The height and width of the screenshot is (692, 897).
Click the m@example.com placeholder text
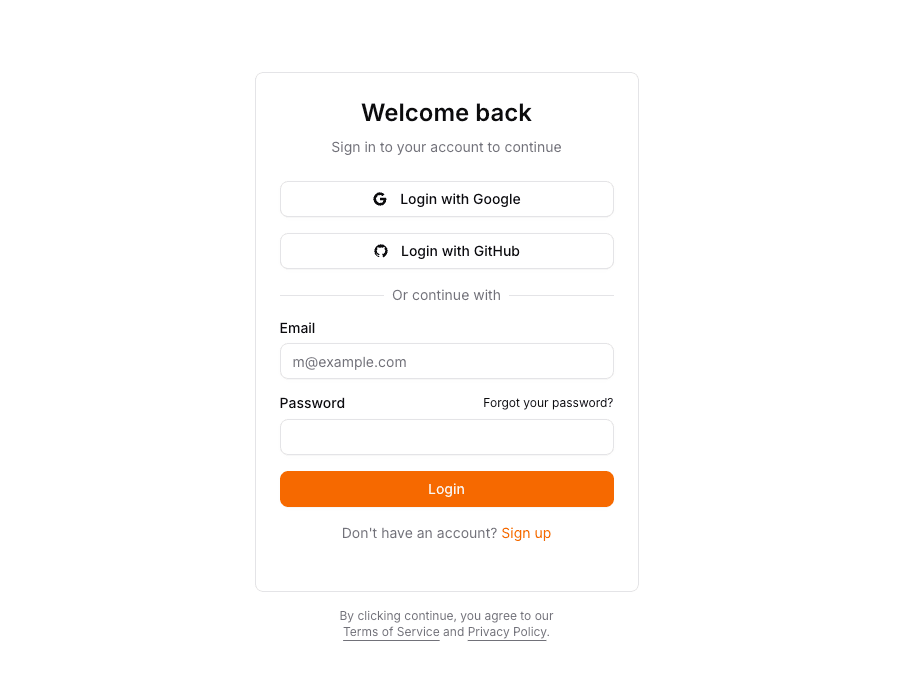pyautogui.click(x=350, y=362)
